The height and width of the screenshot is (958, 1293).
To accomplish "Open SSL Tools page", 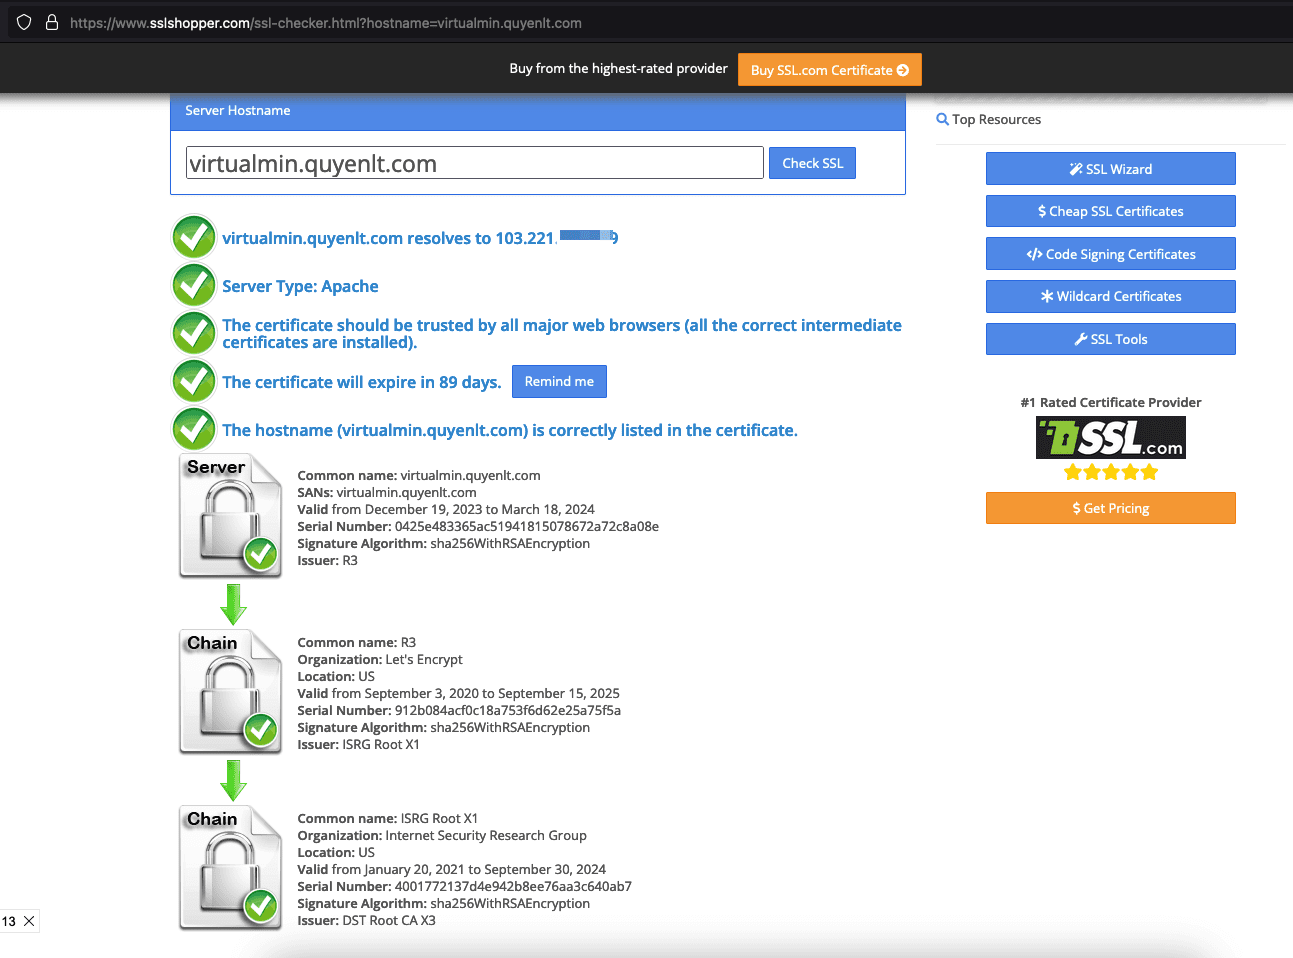I will tap(1110, 339).
